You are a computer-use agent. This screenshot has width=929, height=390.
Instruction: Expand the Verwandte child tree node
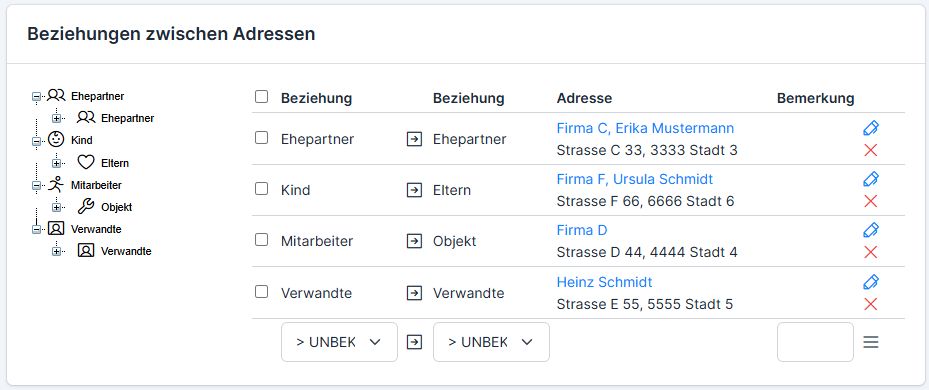[x=56, y=251]
